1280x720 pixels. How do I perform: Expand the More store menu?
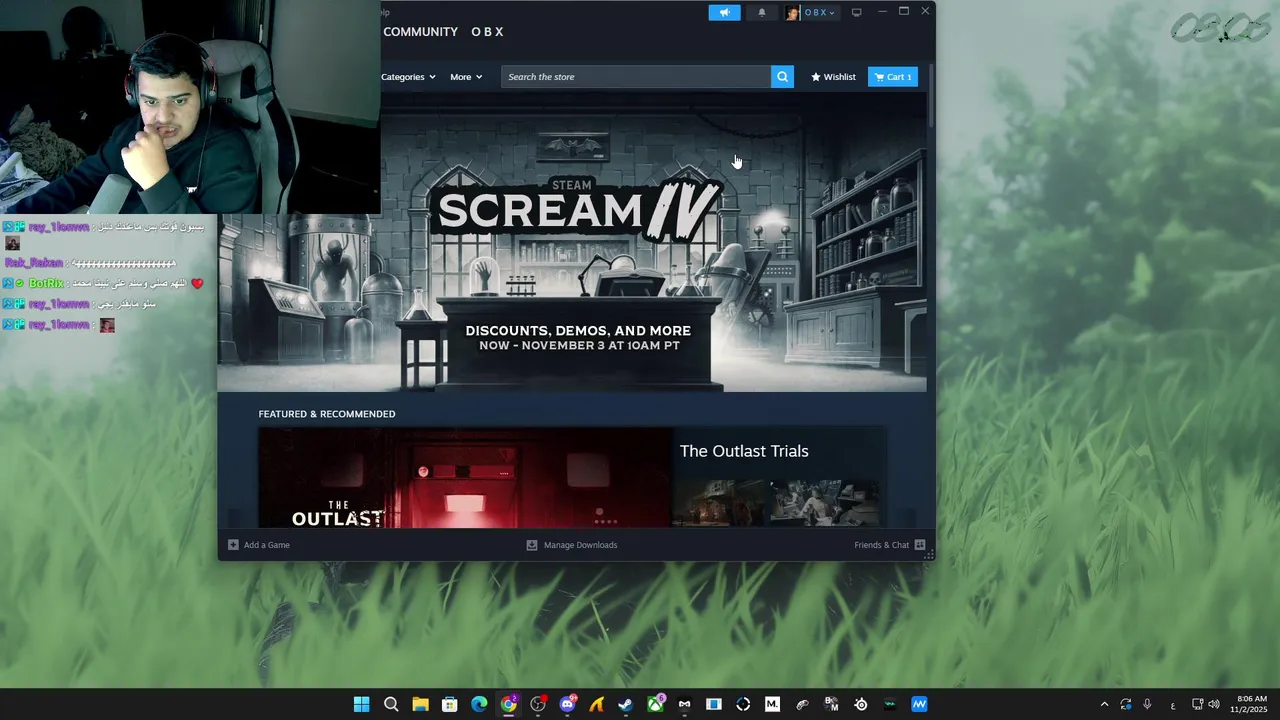pos(466,77)
